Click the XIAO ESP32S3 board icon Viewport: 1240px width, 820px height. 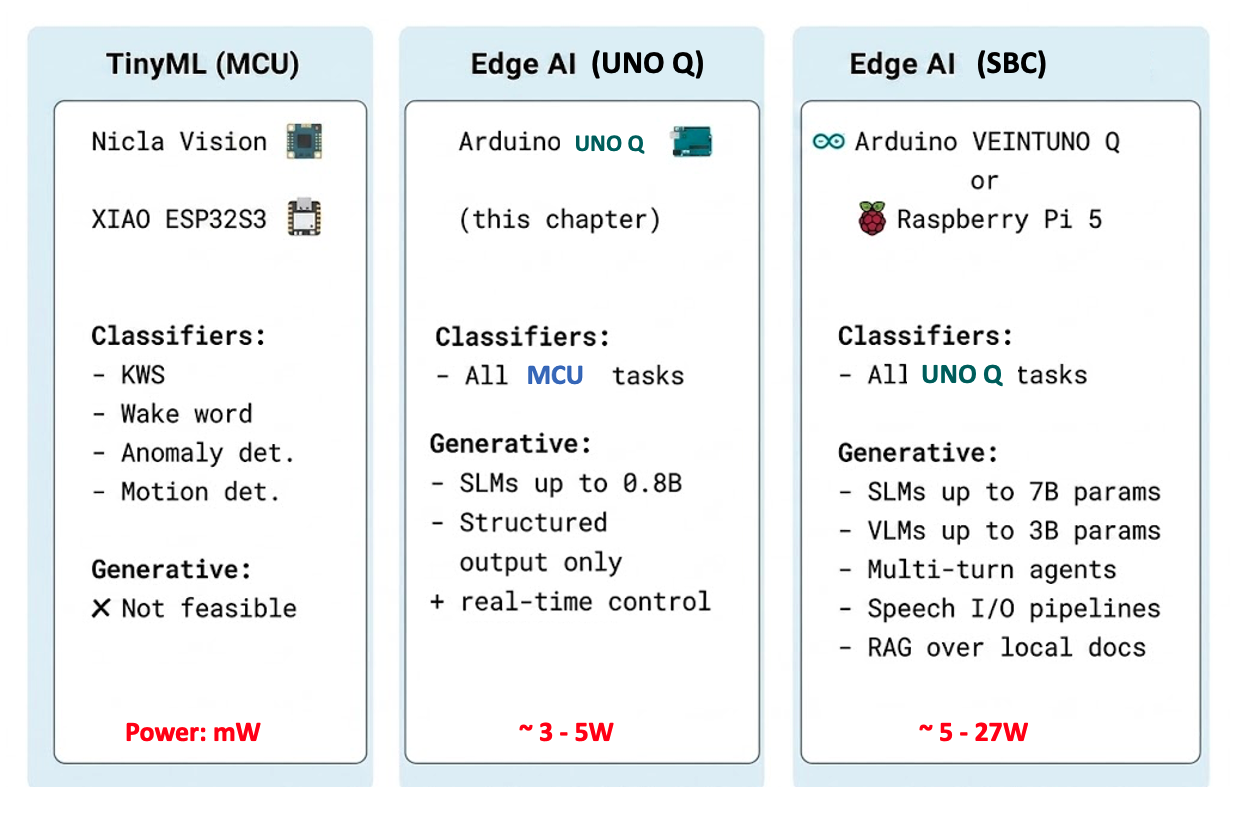point(305,218)
